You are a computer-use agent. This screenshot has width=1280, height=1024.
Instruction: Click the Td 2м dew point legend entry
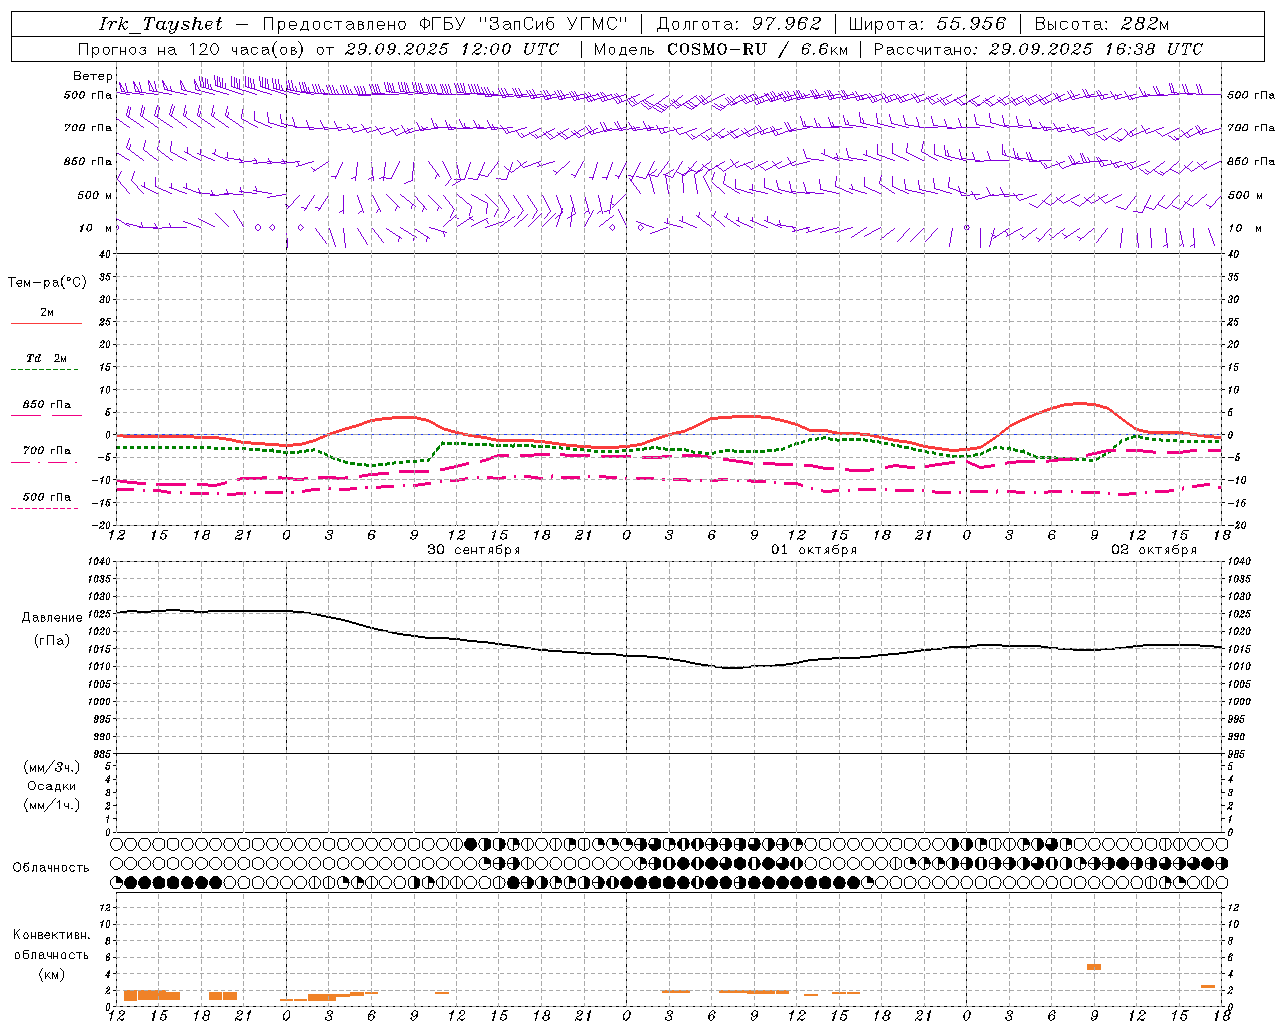(x=46, y=358)
